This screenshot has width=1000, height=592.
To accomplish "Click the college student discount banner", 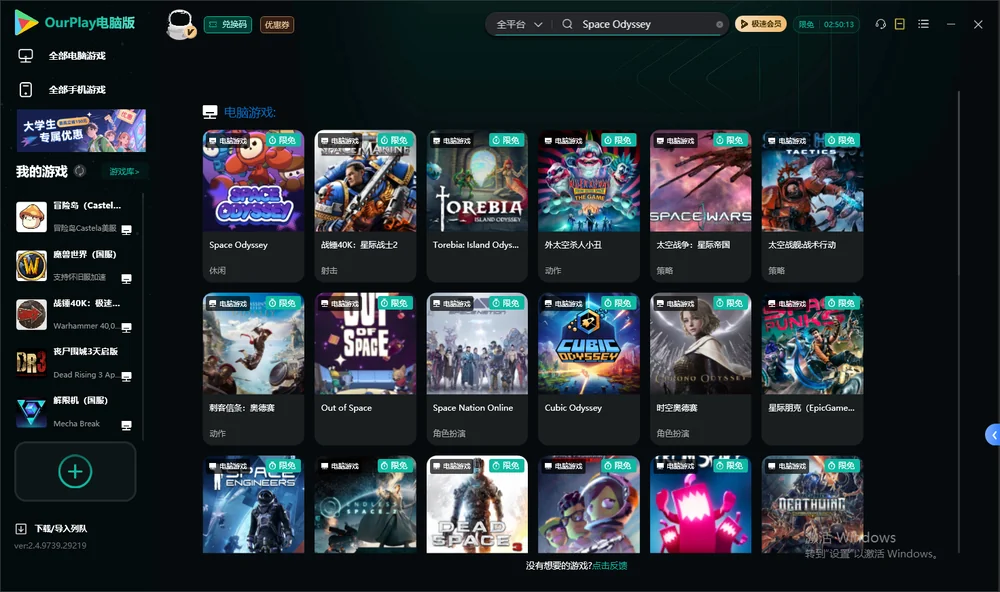I will [81, 130].
